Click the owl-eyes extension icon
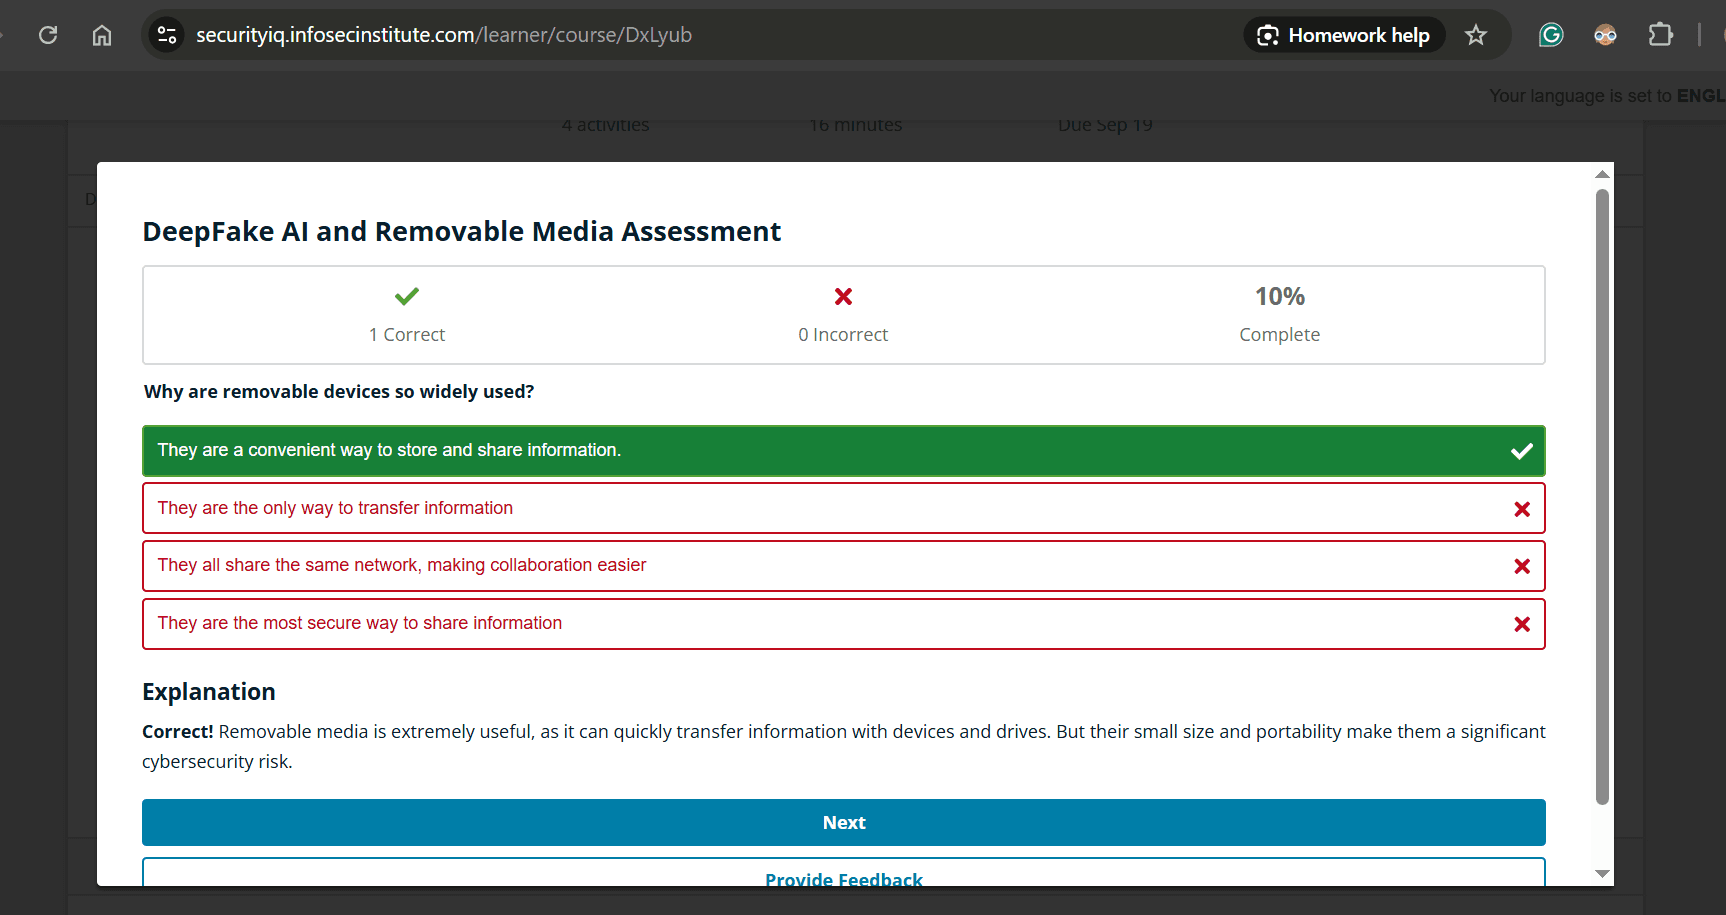 coord(1605,35)
